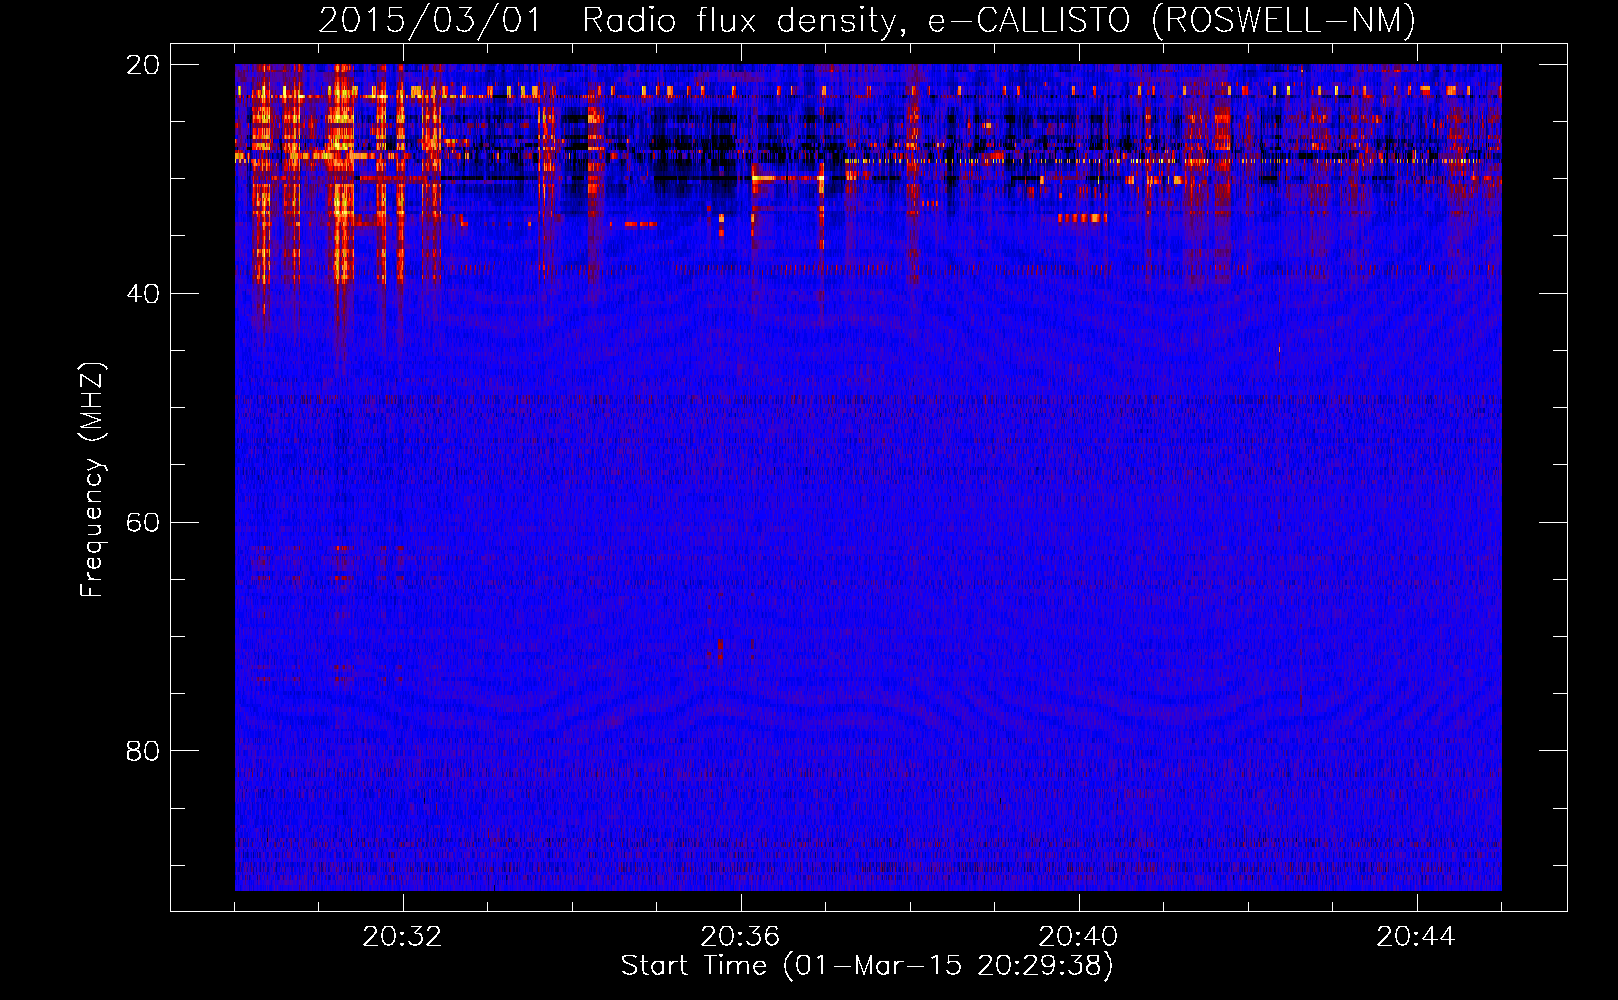The height and width of the screenshot is (1000, 1618).
Task: Click the plot title '2015/03/01 Radio flux density, e-CALLISTO (ROSWELL-NM)'
Action: (x=867, y=20)
